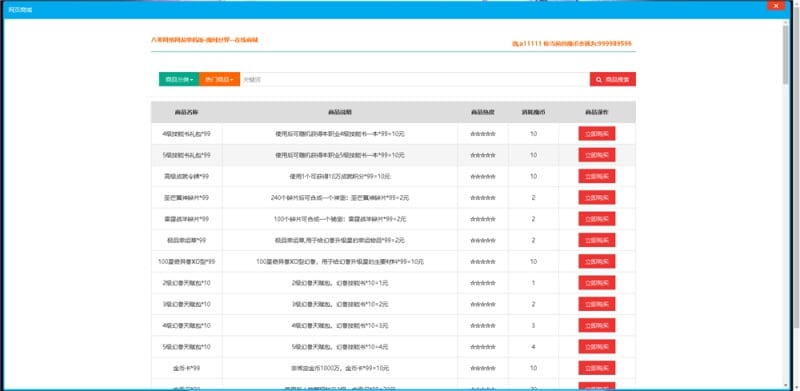The height and width of the screenshot is (391, 800).
Task: Select the 高级成就令牌*99 name cell
Action: tap(186, 177)
